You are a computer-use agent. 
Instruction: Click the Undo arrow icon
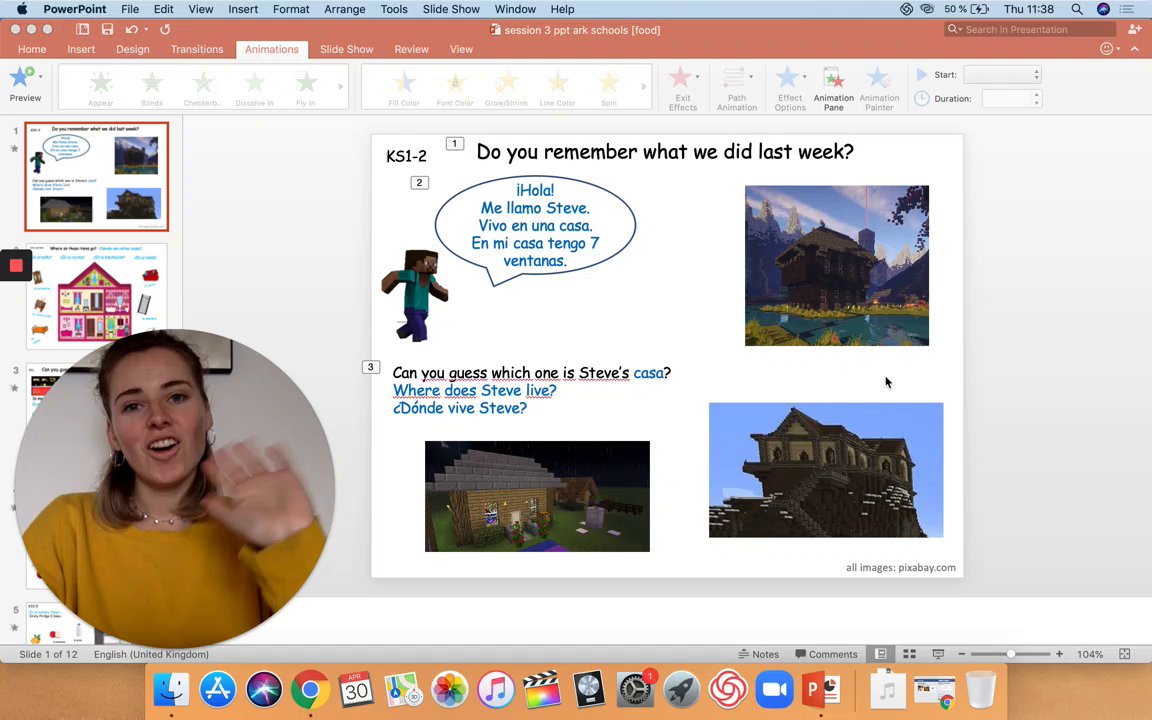[x=132, y=29]
